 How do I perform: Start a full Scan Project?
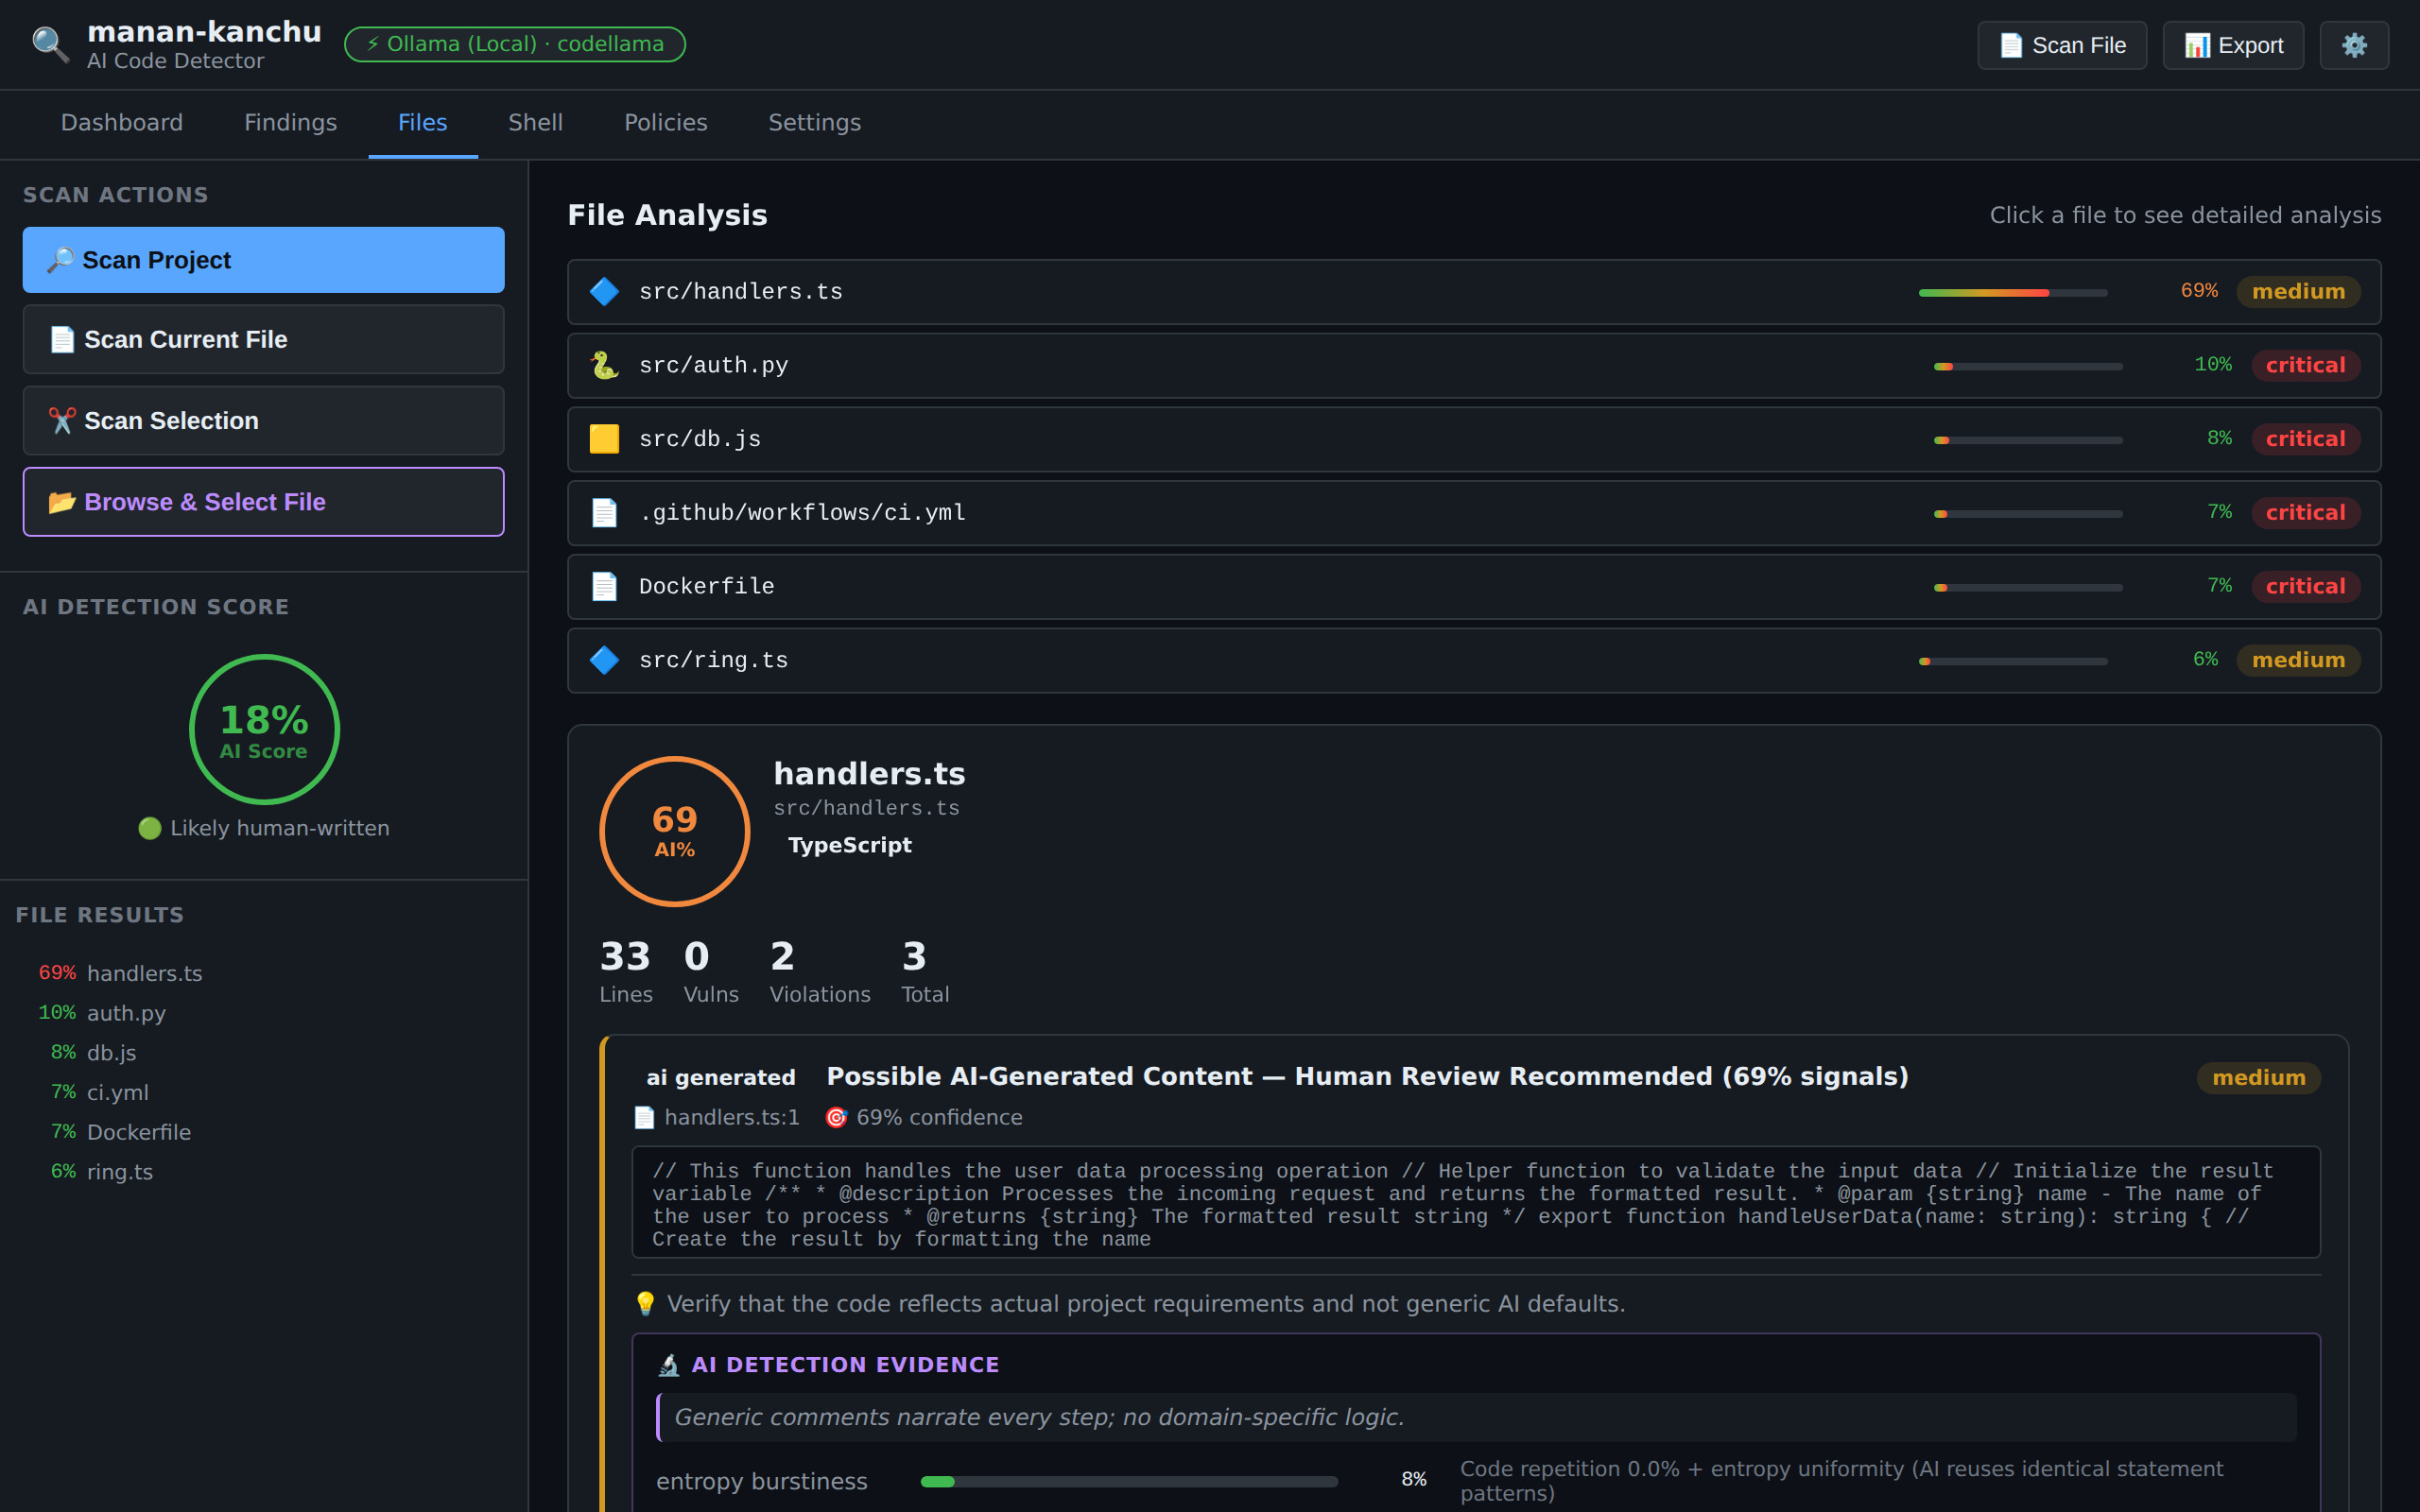click(x=263, y=260)
